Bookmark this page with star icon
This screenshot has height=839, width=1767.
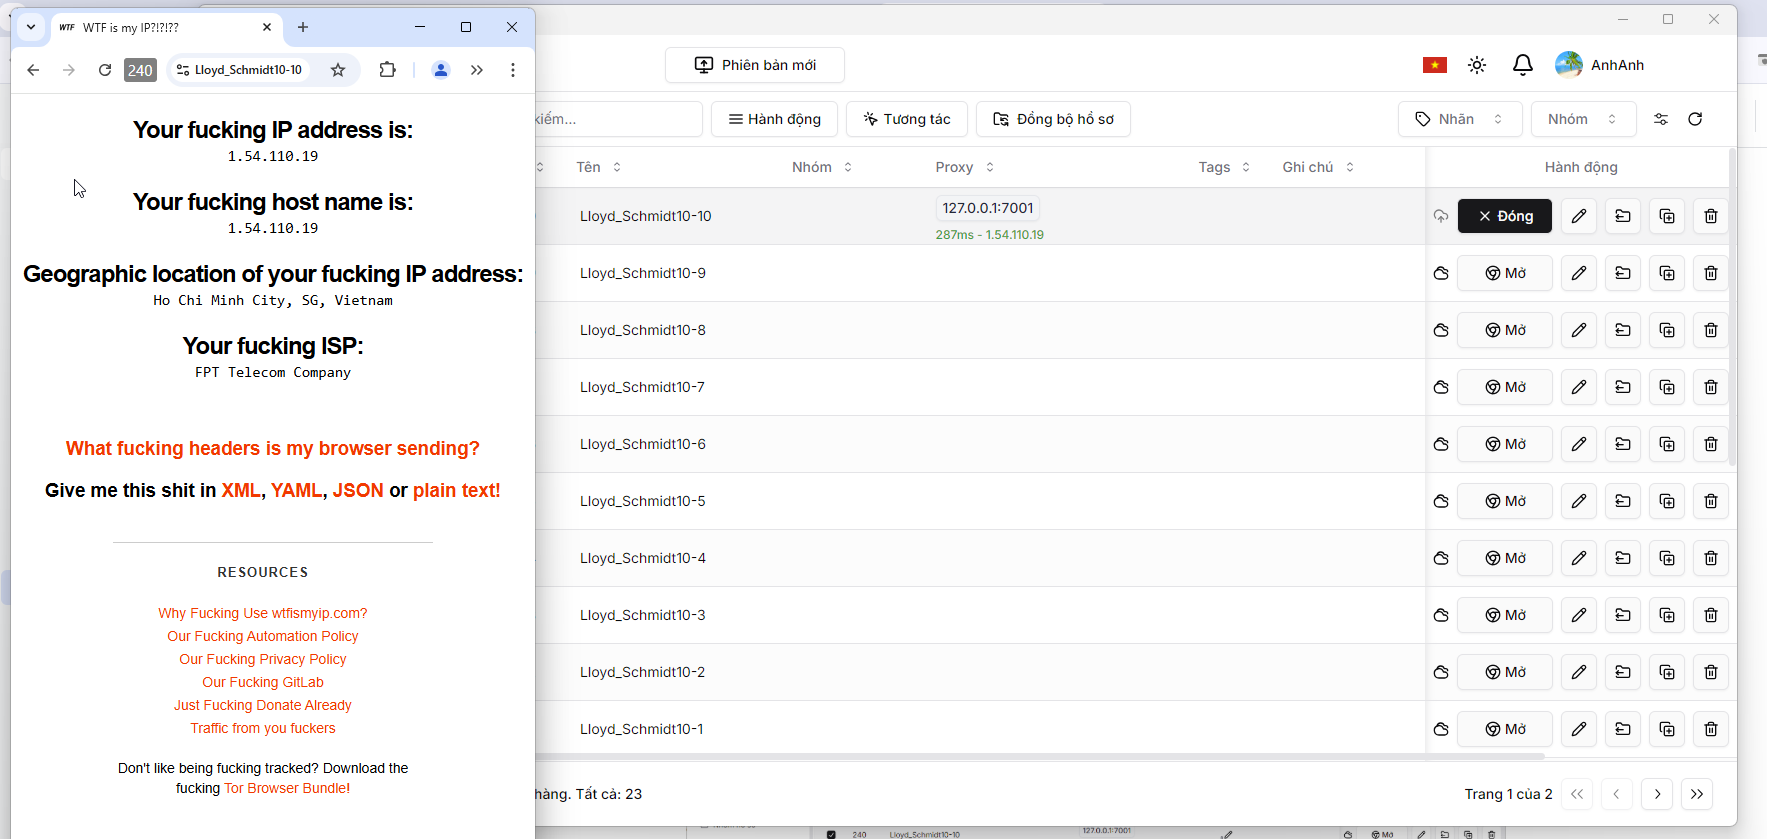click(338, 70)
